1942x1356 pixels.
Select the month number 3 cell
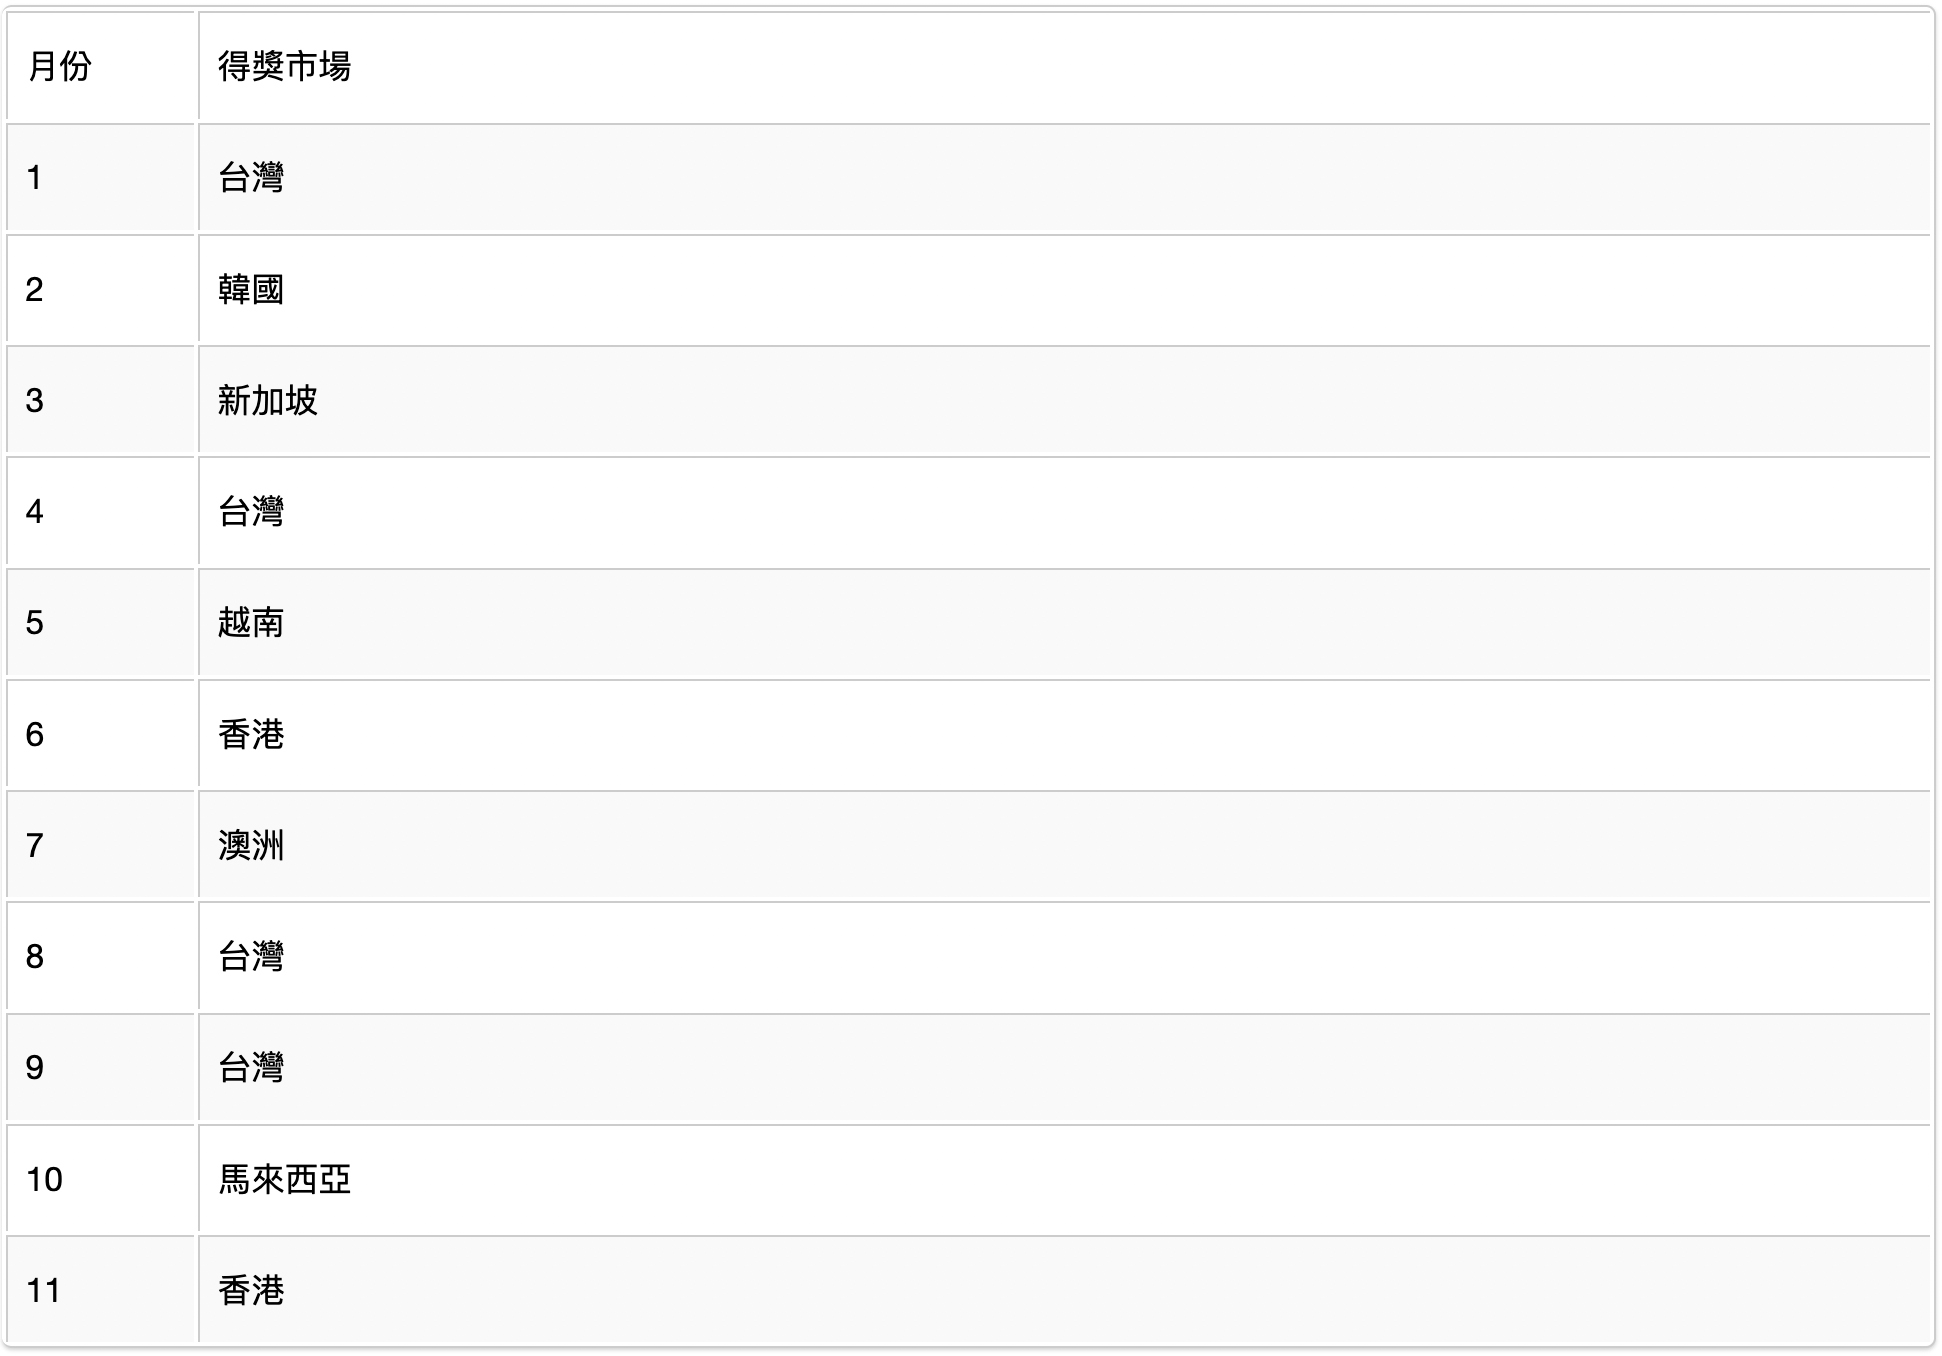click(35, 401)
